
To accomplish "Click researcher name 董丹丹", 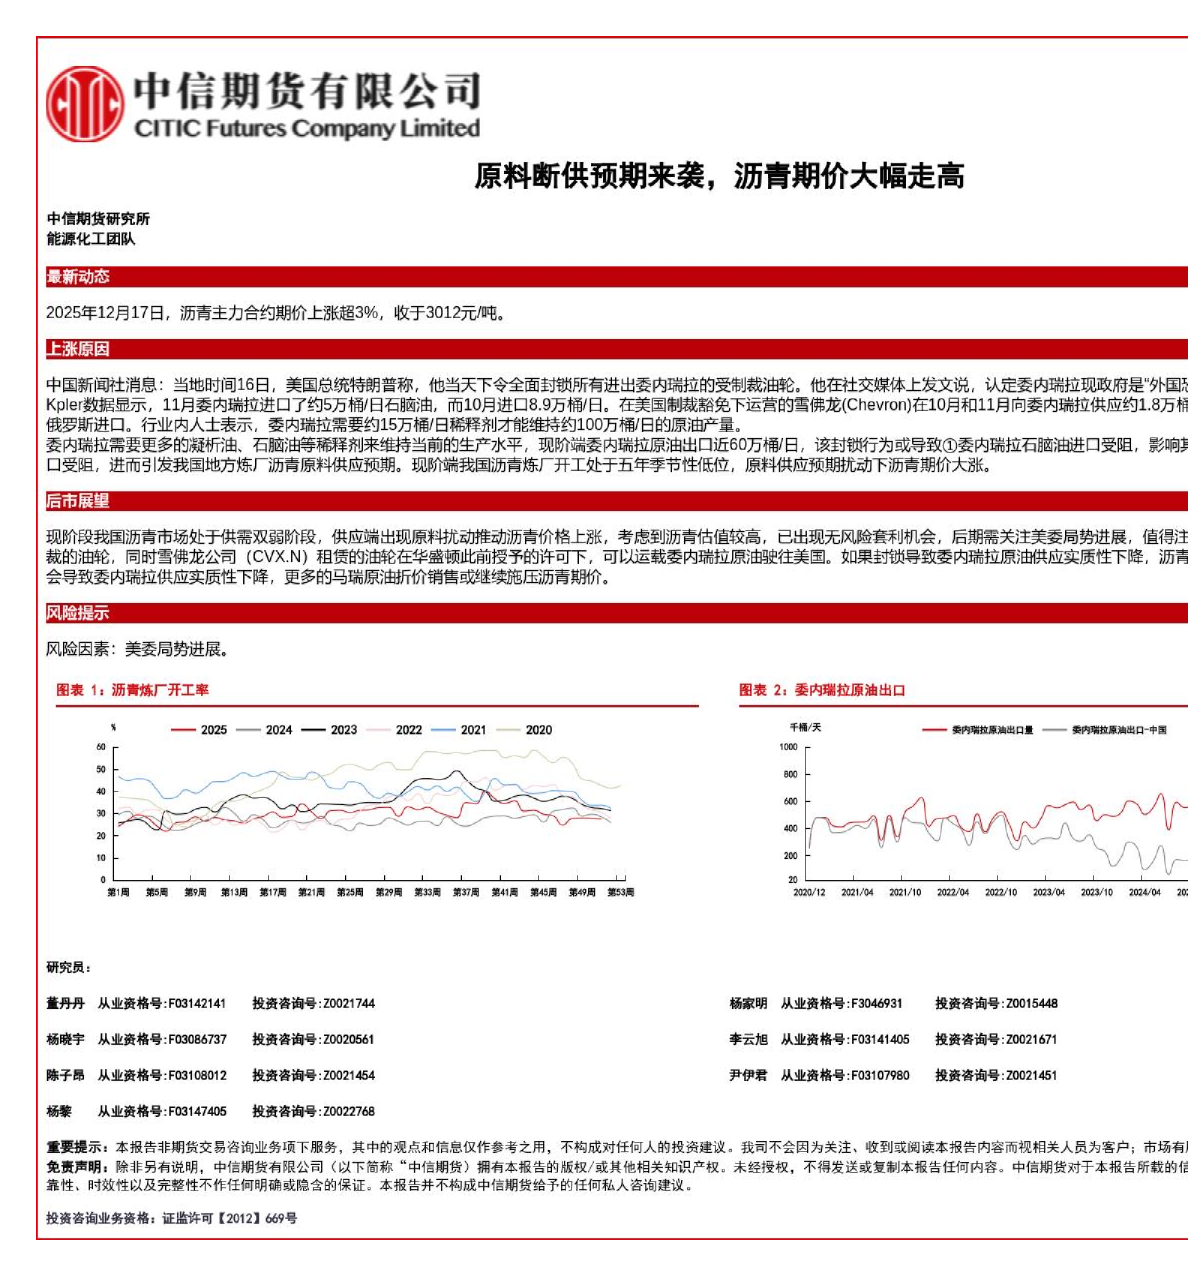I will [x=65, y=1003].
